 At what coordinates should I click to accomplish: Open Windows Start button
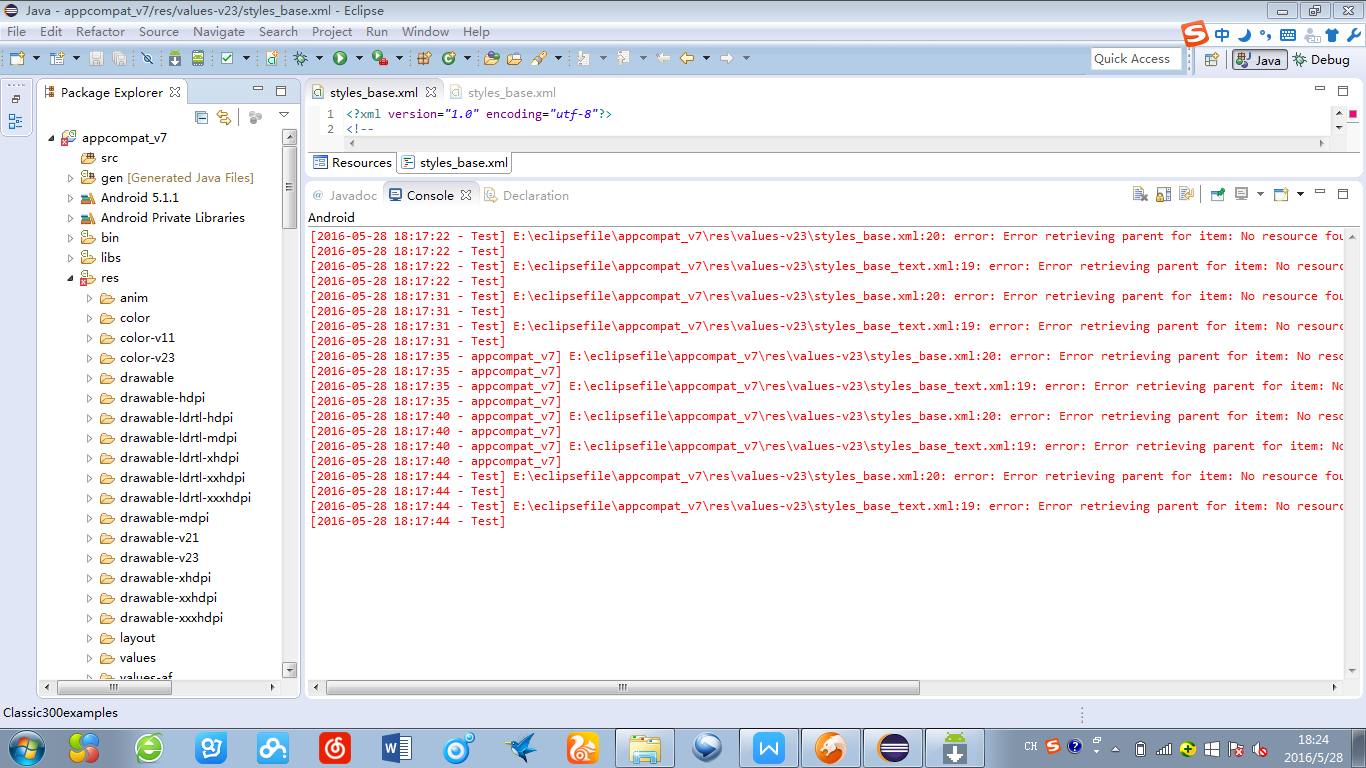click(26, 748)
